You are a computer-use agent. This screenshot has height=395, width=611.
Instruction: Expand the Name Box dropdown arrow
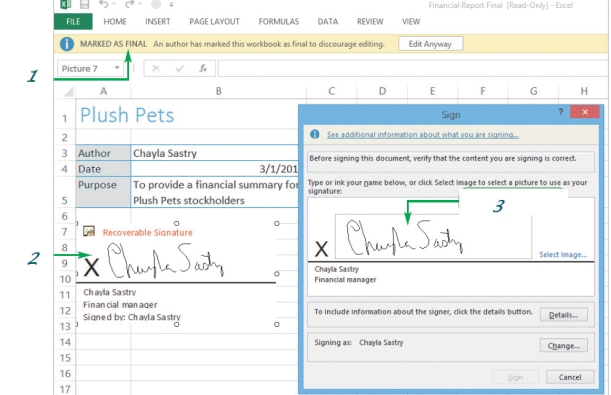(117, 68)
